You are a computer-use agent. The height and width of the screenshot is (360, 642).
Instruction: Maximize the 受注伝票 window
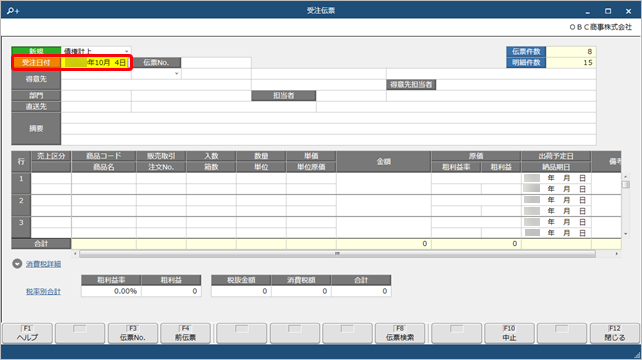(608, 11)
